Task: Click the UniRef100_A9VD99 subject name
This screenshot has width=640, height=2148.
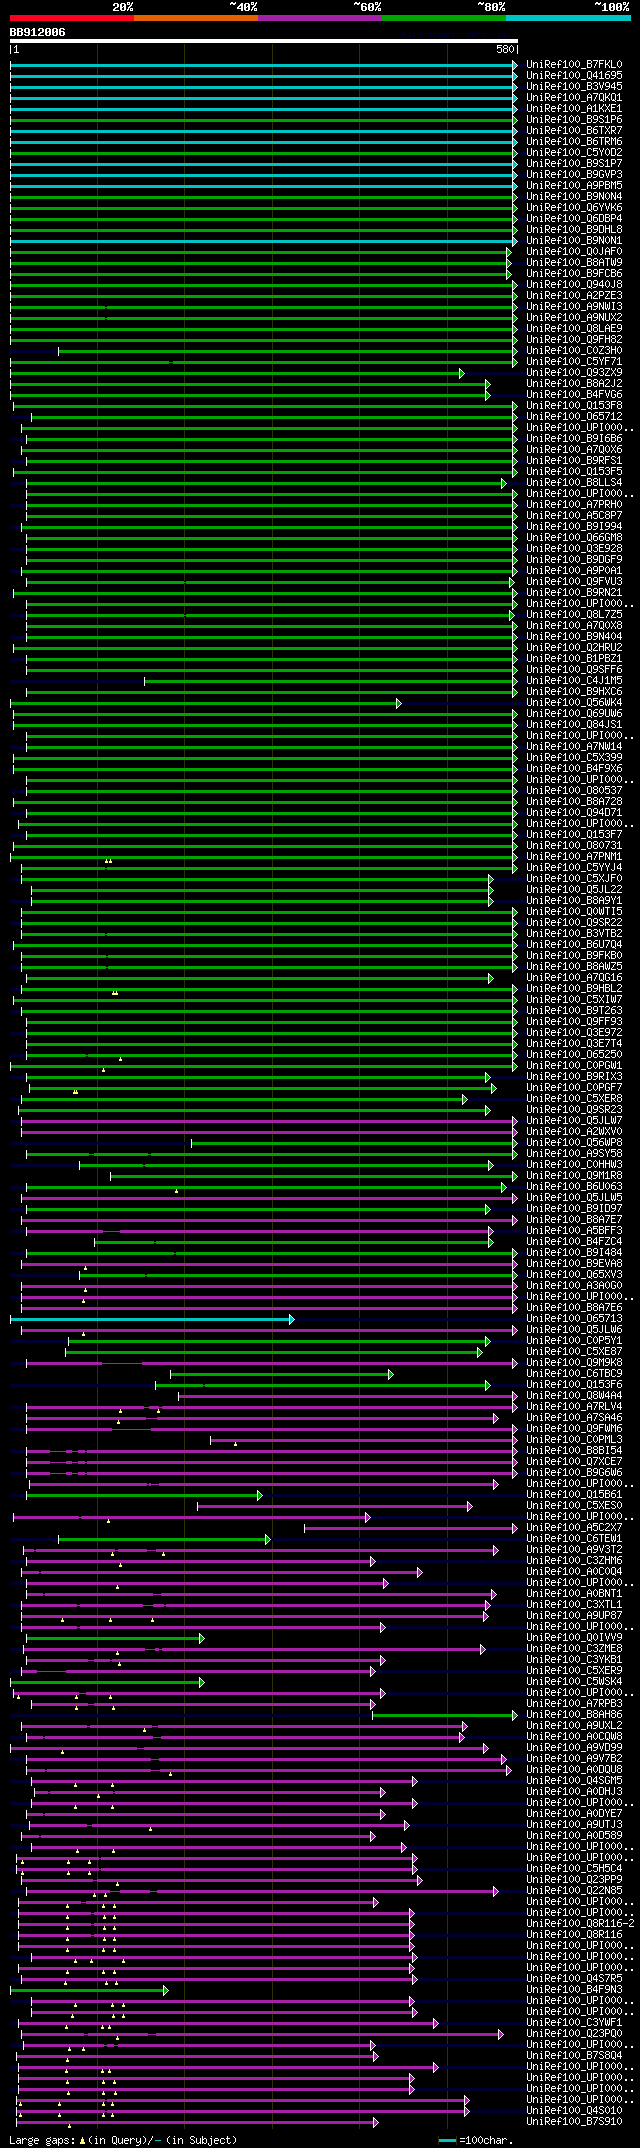Action: tap(574, 1748)
